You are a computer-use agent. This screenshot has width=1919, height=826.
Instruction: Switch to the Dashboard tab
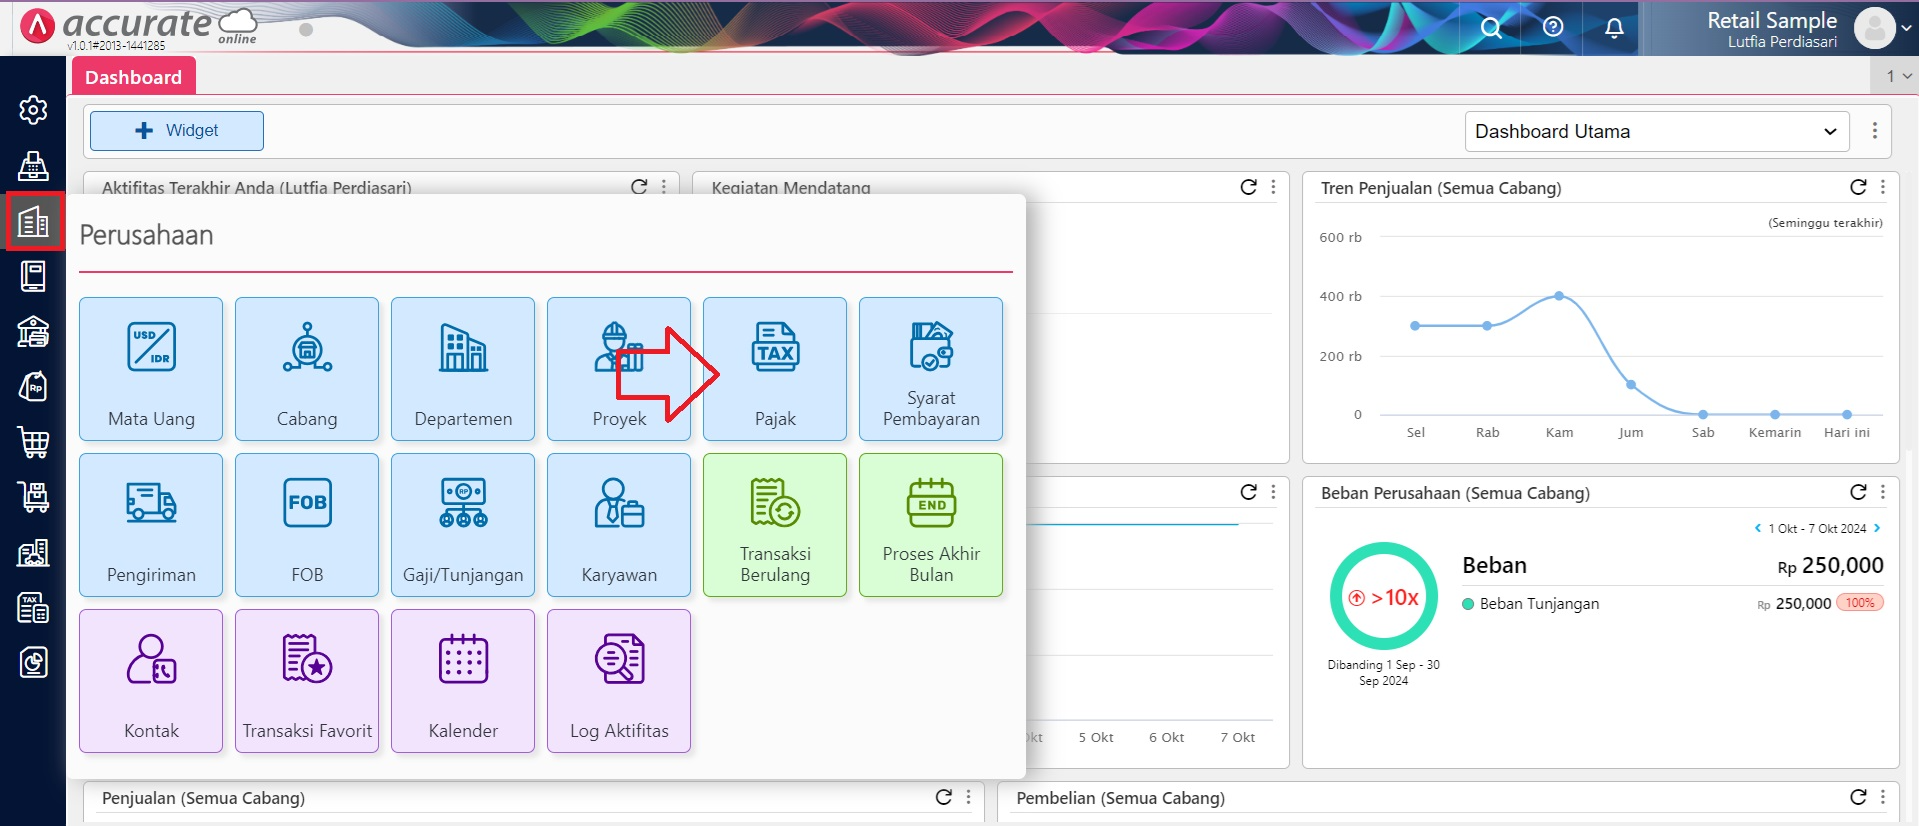[133, 77]
